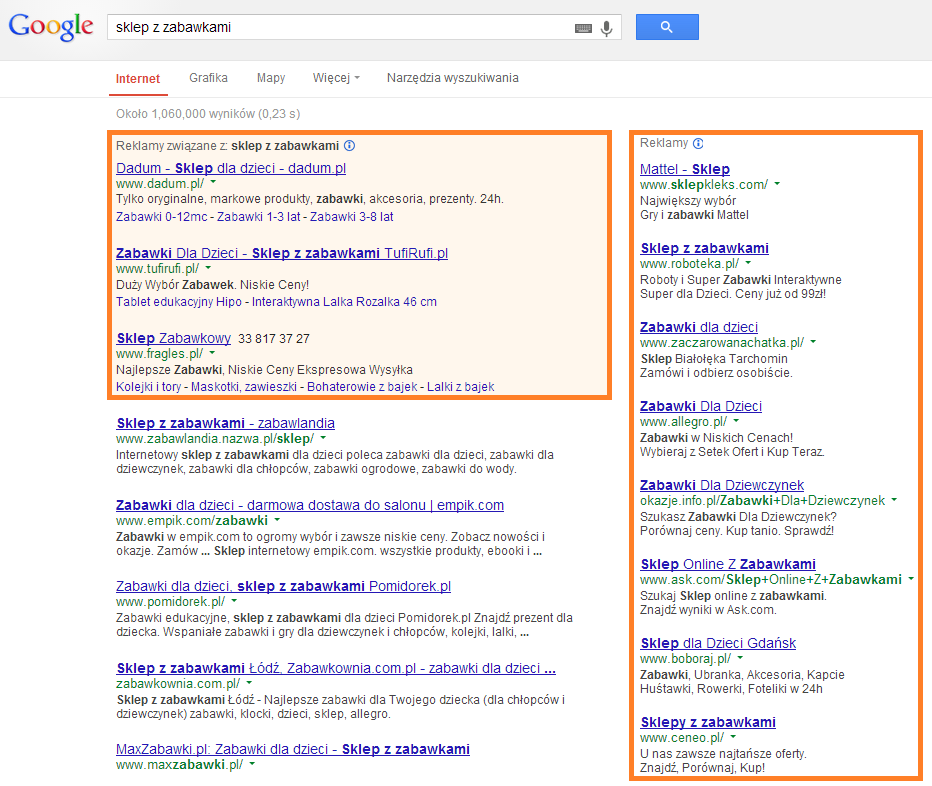The image size is (932, 786).
Task: Click the blue search magnifier button
Action: pos(667,27)
